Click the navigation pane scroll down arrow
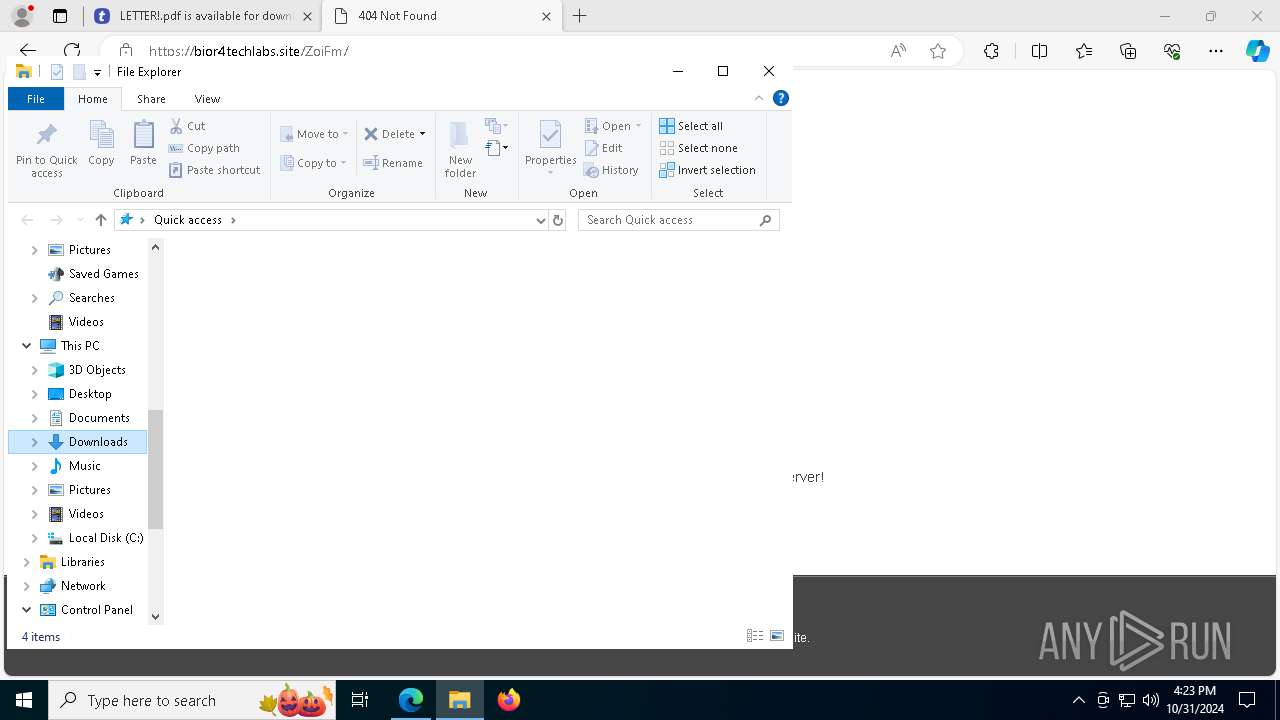The height and width of the screenshot is (720, 1280). click(155, 617)
